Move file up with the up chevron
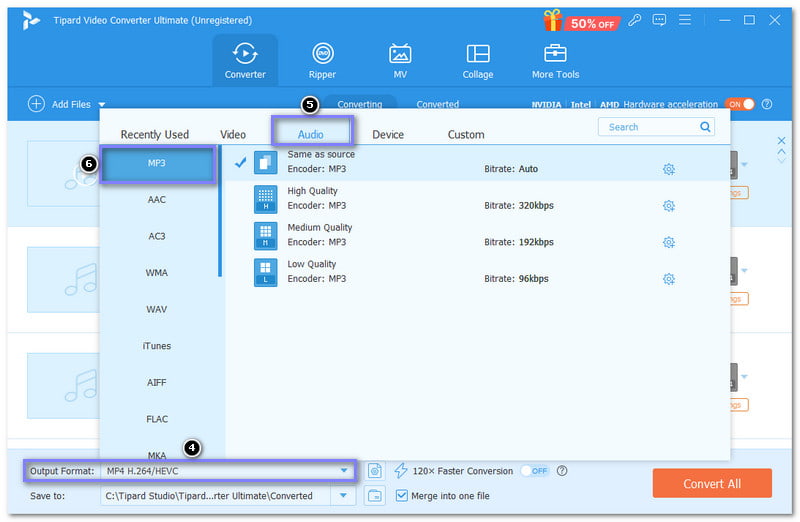Viewport: 800px width, 522px height. (781, 152)
